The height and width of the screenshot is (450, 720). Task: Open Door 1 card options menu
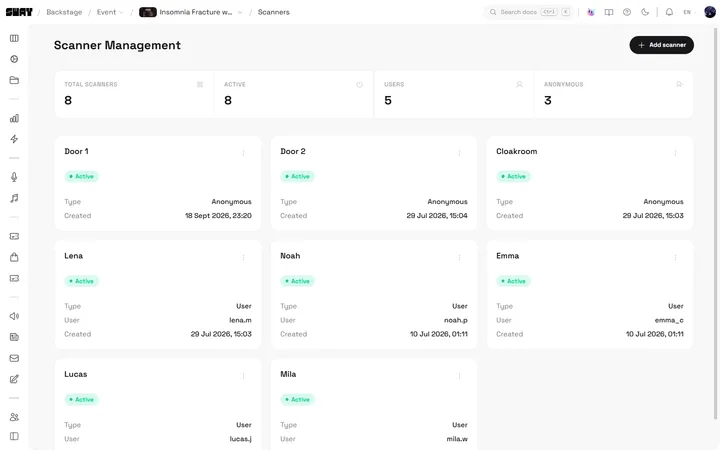click(243, 153)
